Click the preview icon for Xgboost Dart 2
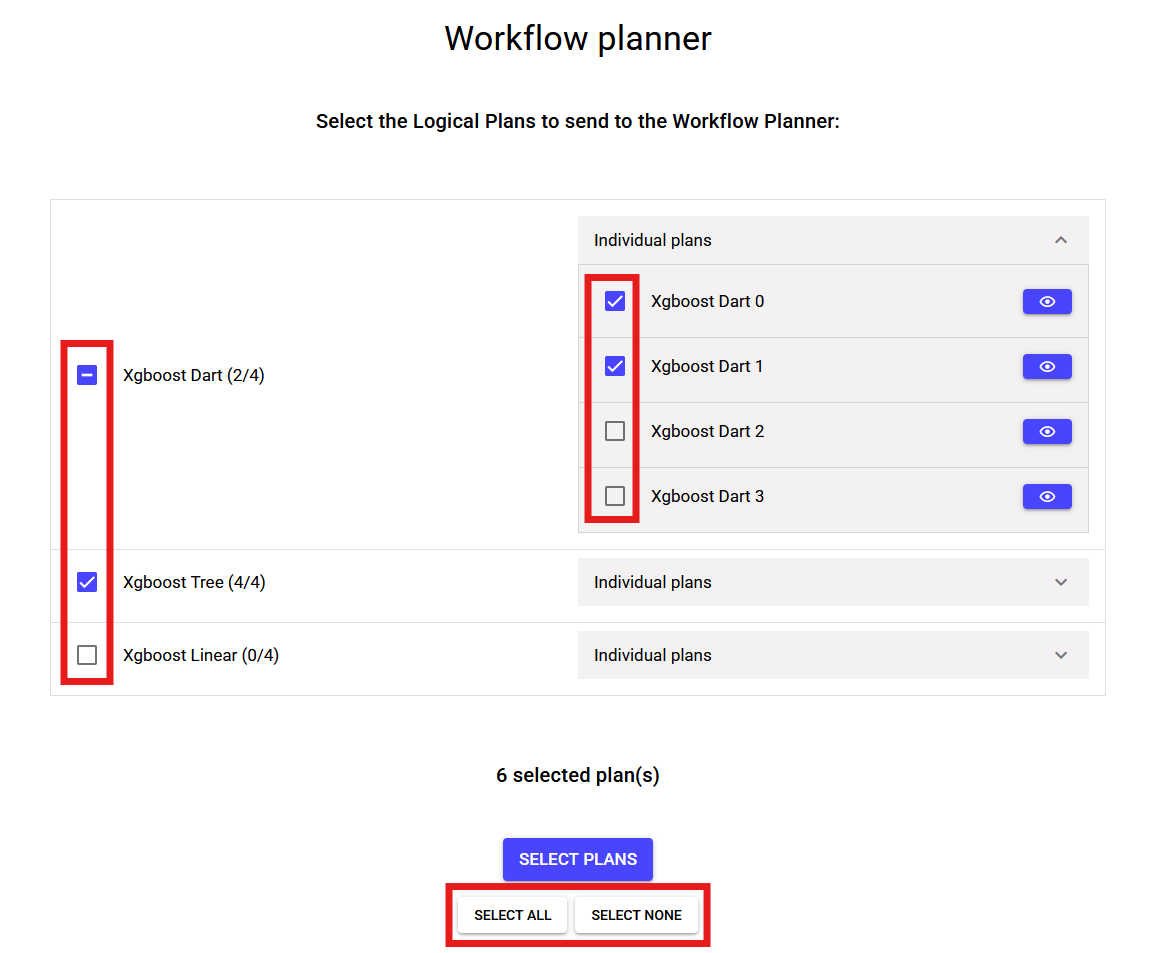Screen dimensions: 1153x953 tap(1047, 431)
